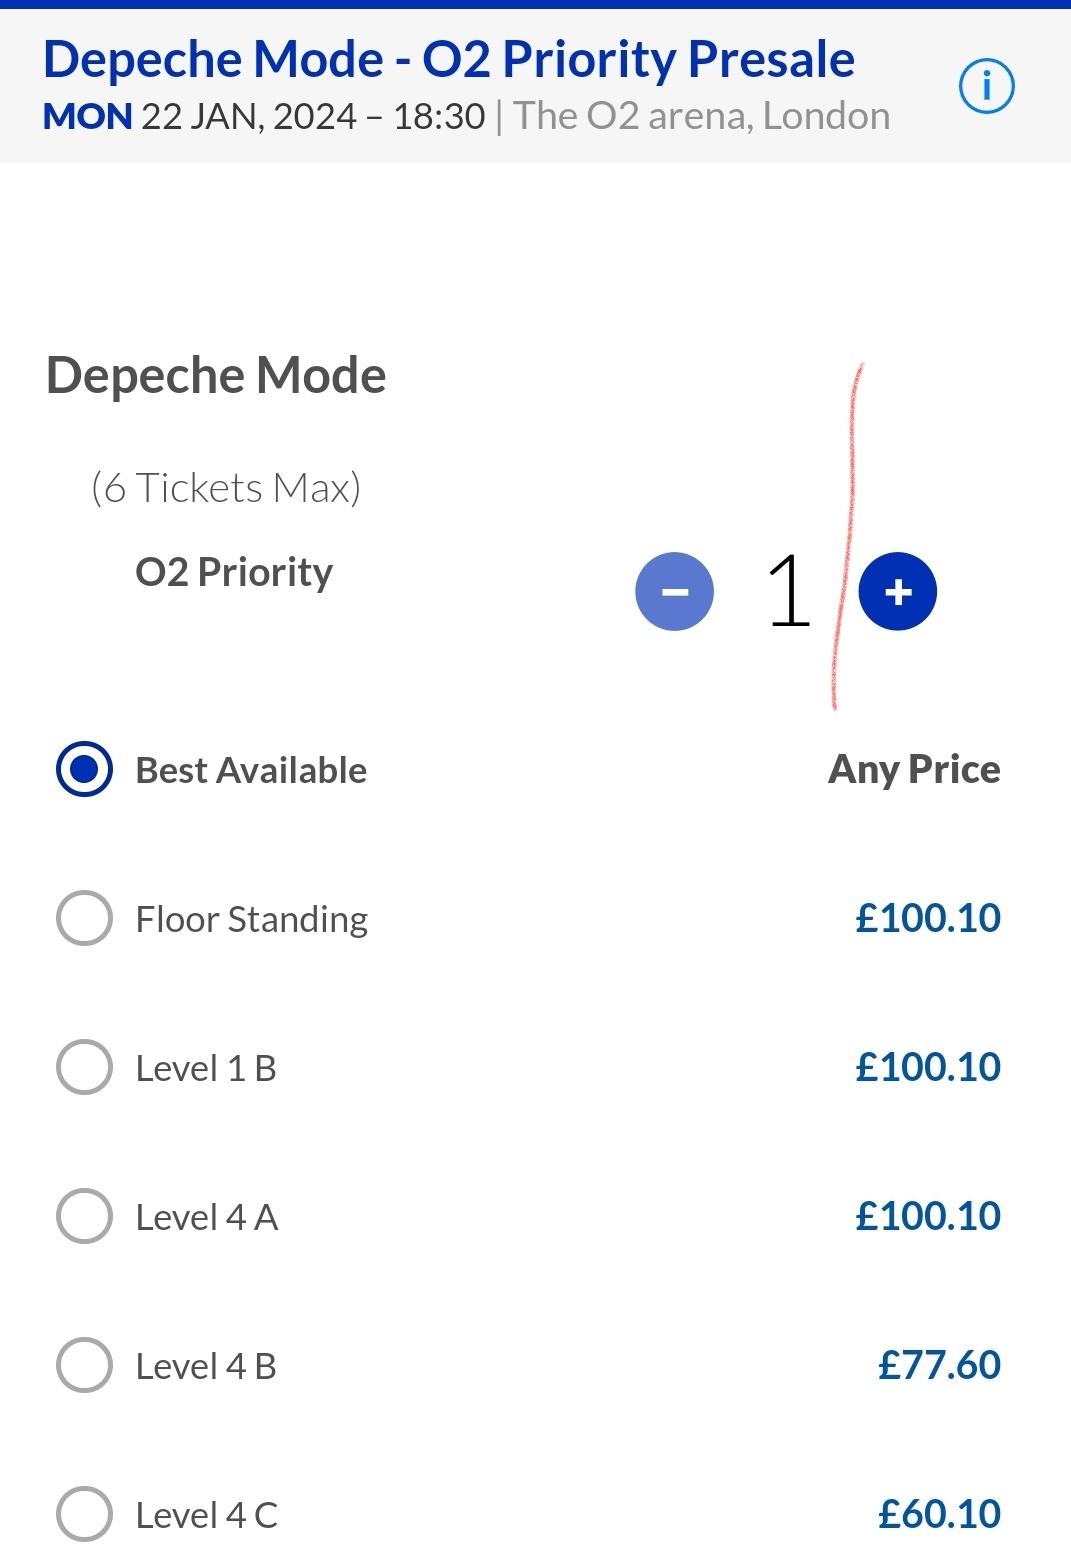Tap the Floor Standing £100.10 price
The image size is (1071, 1564).
pyautogui.click(x=927, y=918)
